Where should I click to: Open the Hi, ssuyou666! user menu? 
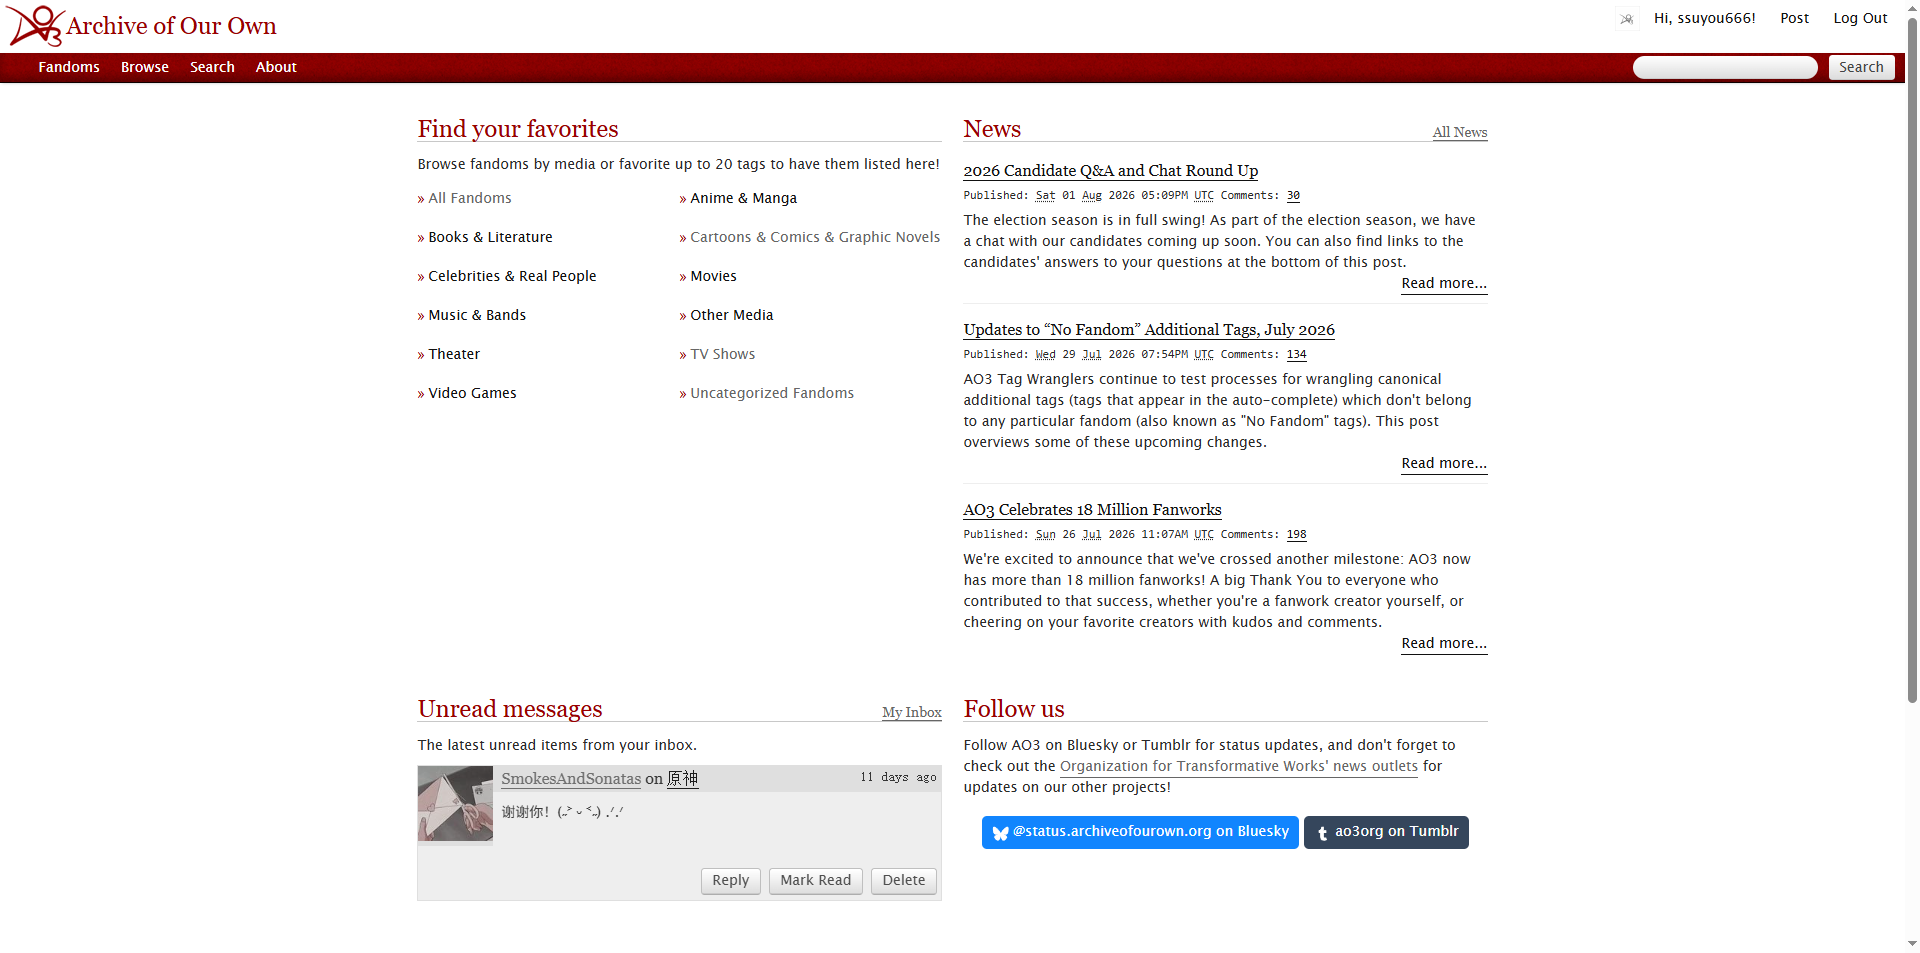tap(1704, 18)
